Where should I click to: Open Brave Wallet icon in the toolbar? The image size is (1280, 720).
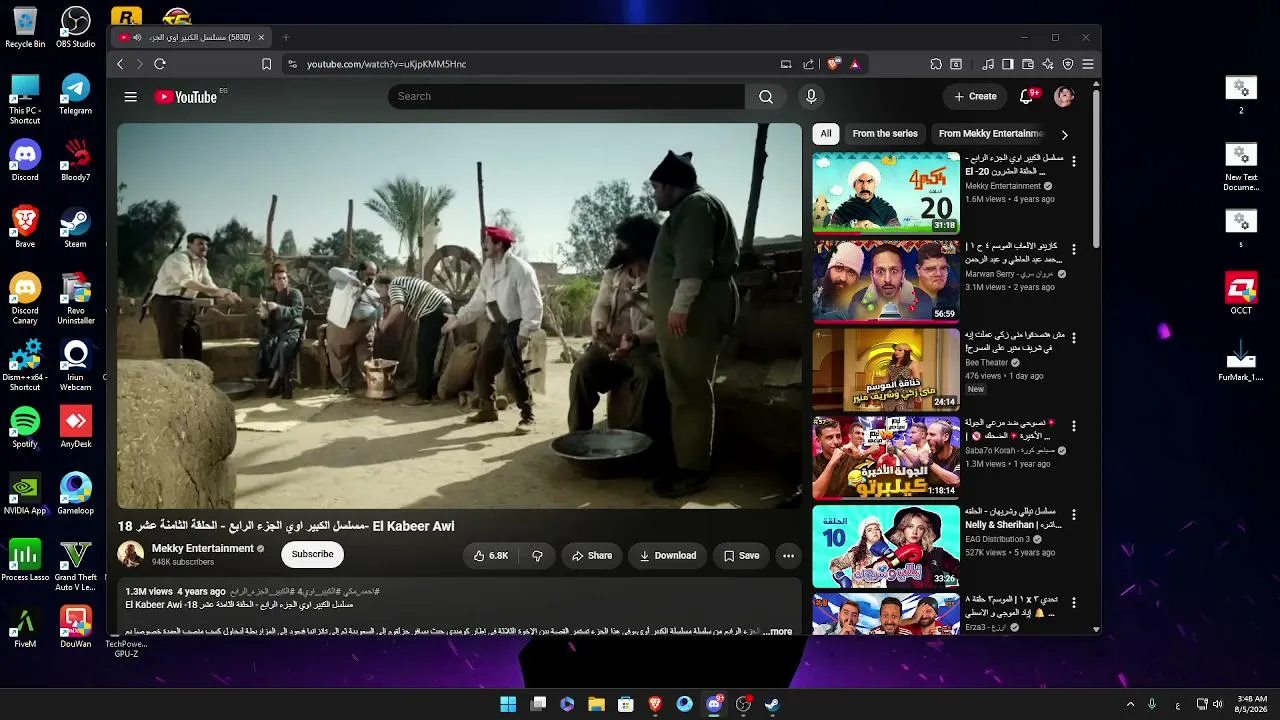1028,64
